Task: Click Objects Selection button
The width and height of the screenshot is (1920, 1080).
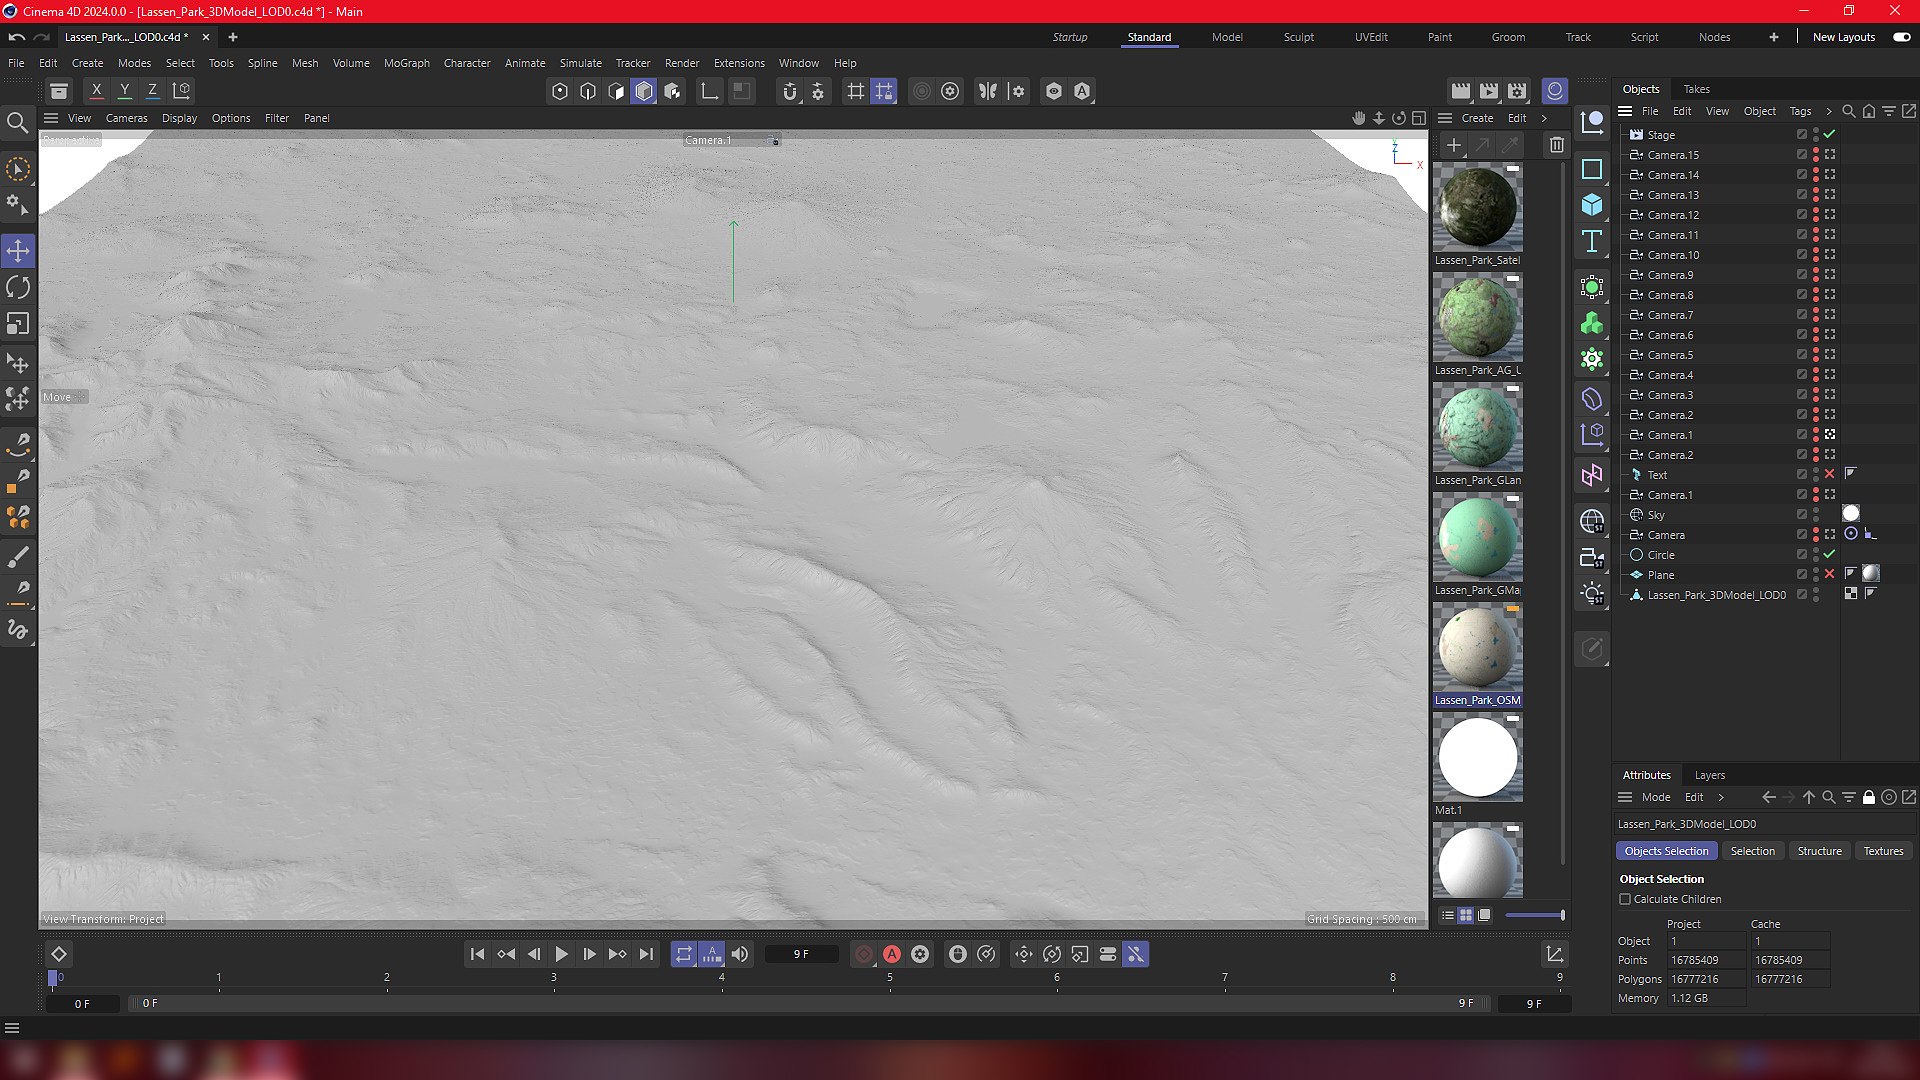Action: (1666, 851)
